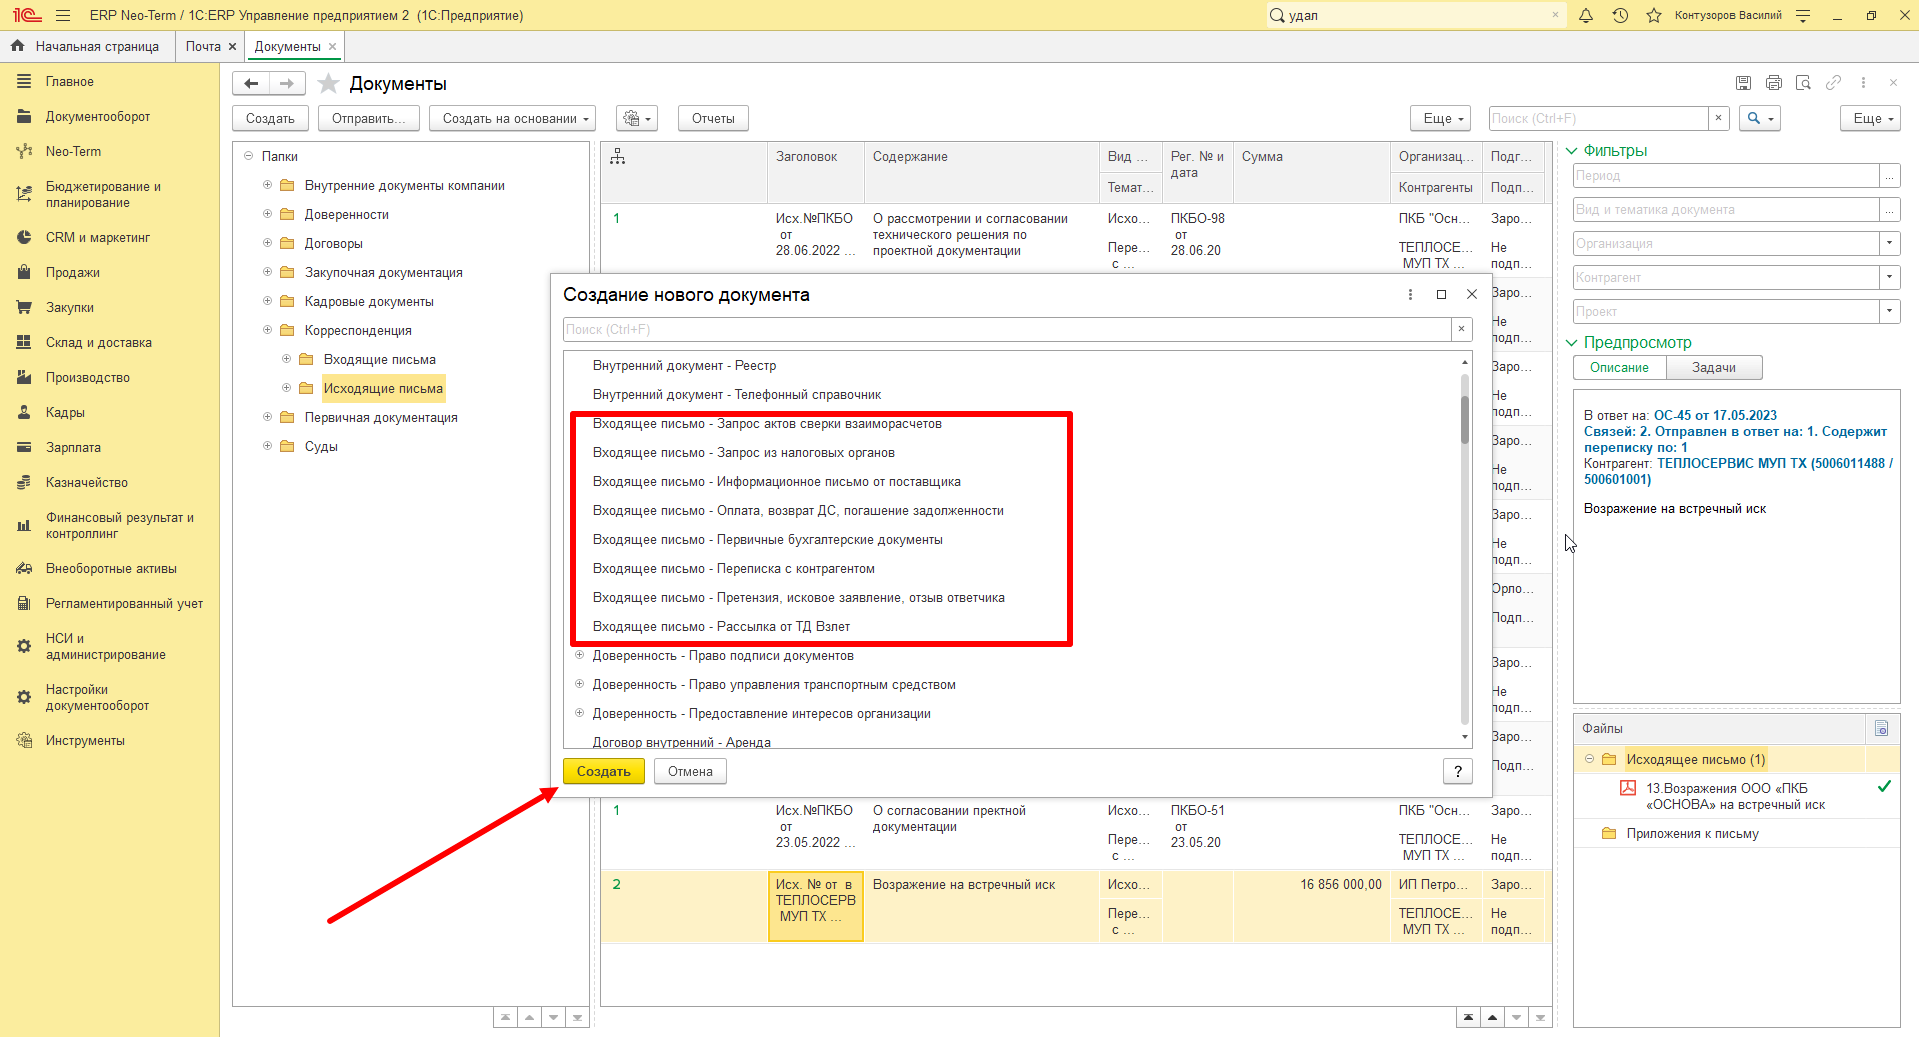Open the hamburger main menu icon
The image size is (1919, 1037).
click(63, 15)
